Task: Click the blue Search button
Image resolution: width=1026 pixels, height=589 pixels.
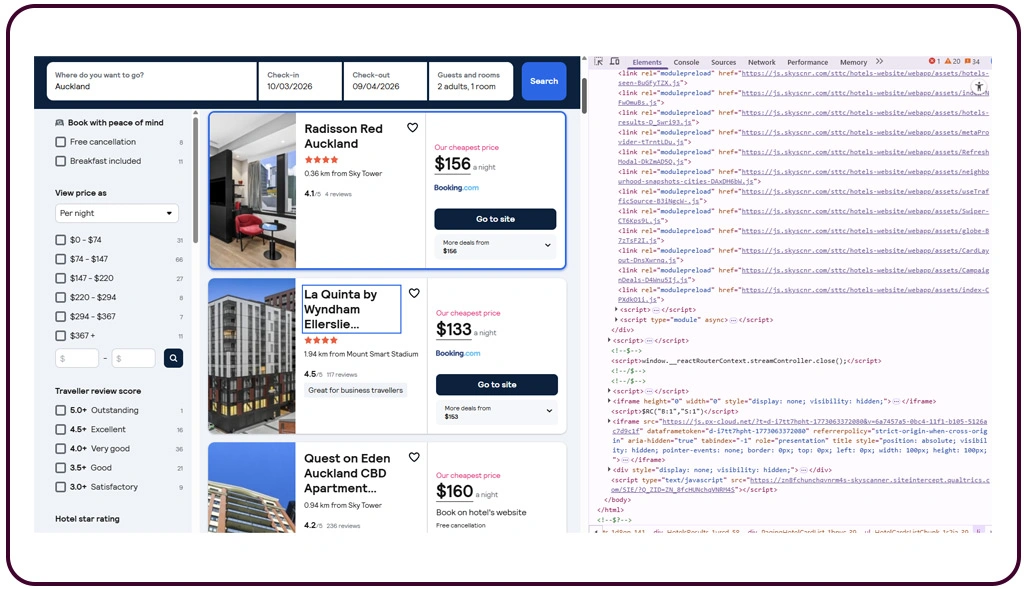Action: coord(543,81)
